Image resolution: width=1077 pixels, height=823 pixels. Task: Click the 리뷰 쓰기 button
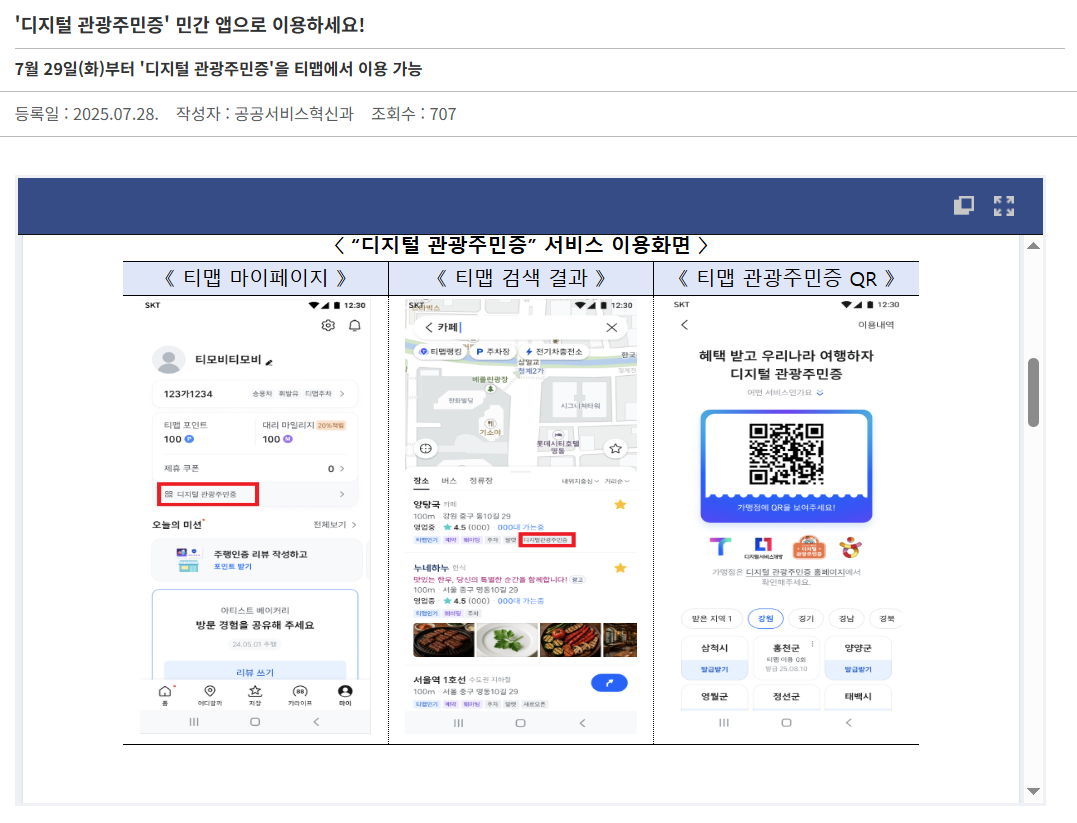pyautogui.click(x=255, y=672)
